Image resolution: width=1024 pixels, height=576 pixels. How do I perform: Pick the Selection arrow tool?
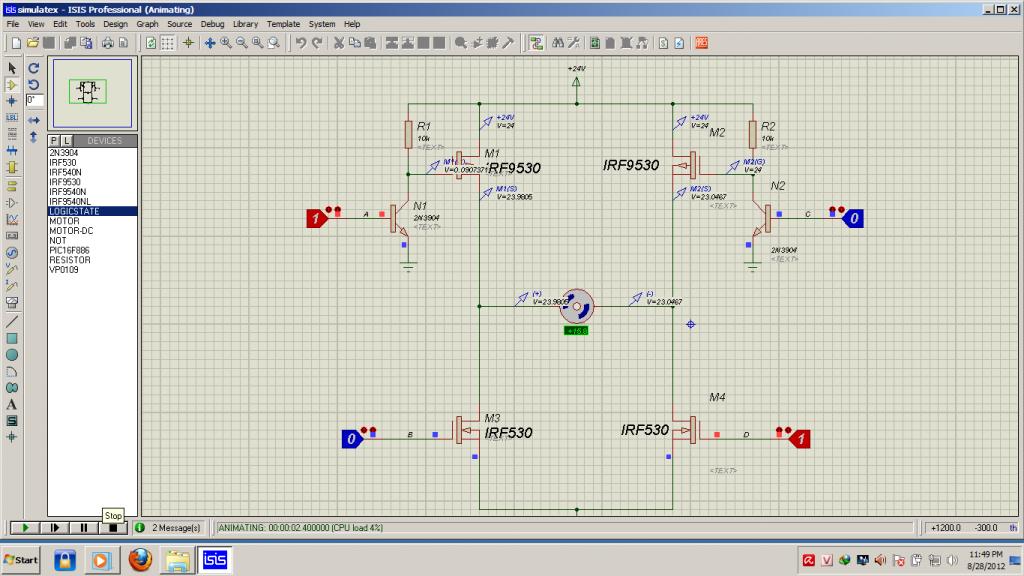12,67
